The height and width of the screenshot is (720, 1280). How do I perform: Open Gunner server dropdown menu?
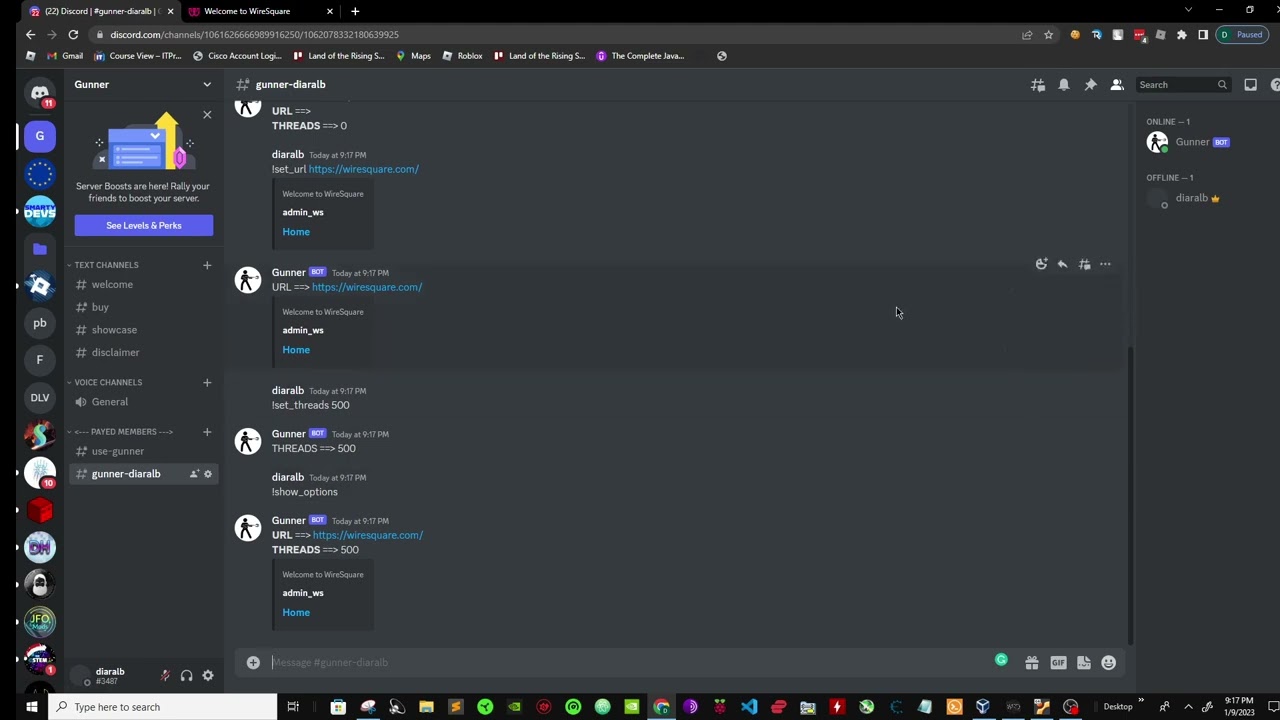143,85
